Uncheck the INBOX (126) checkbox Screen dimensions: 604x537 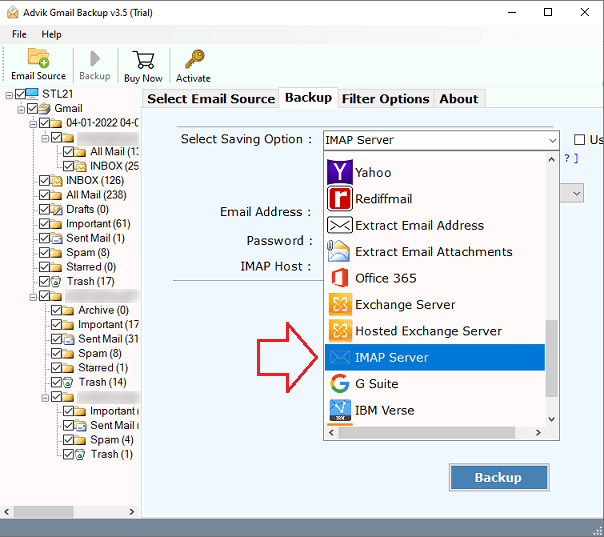coord(44,180)
